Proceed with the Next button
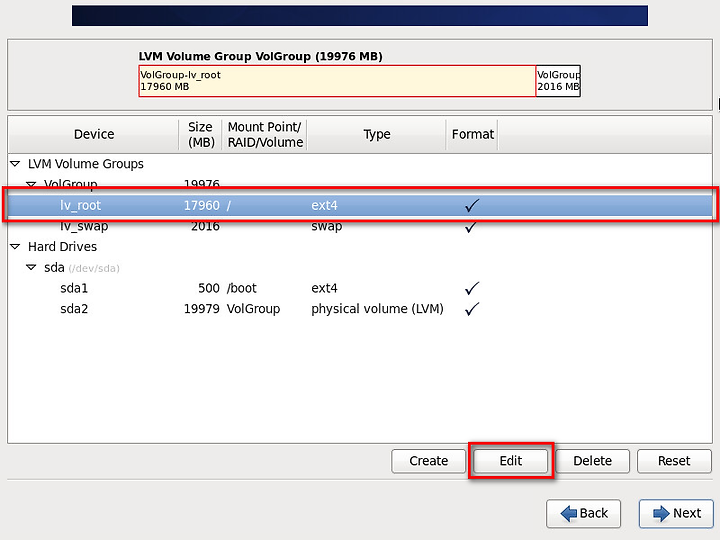Viewport: 720px width, 540px height. click(676, 513)
